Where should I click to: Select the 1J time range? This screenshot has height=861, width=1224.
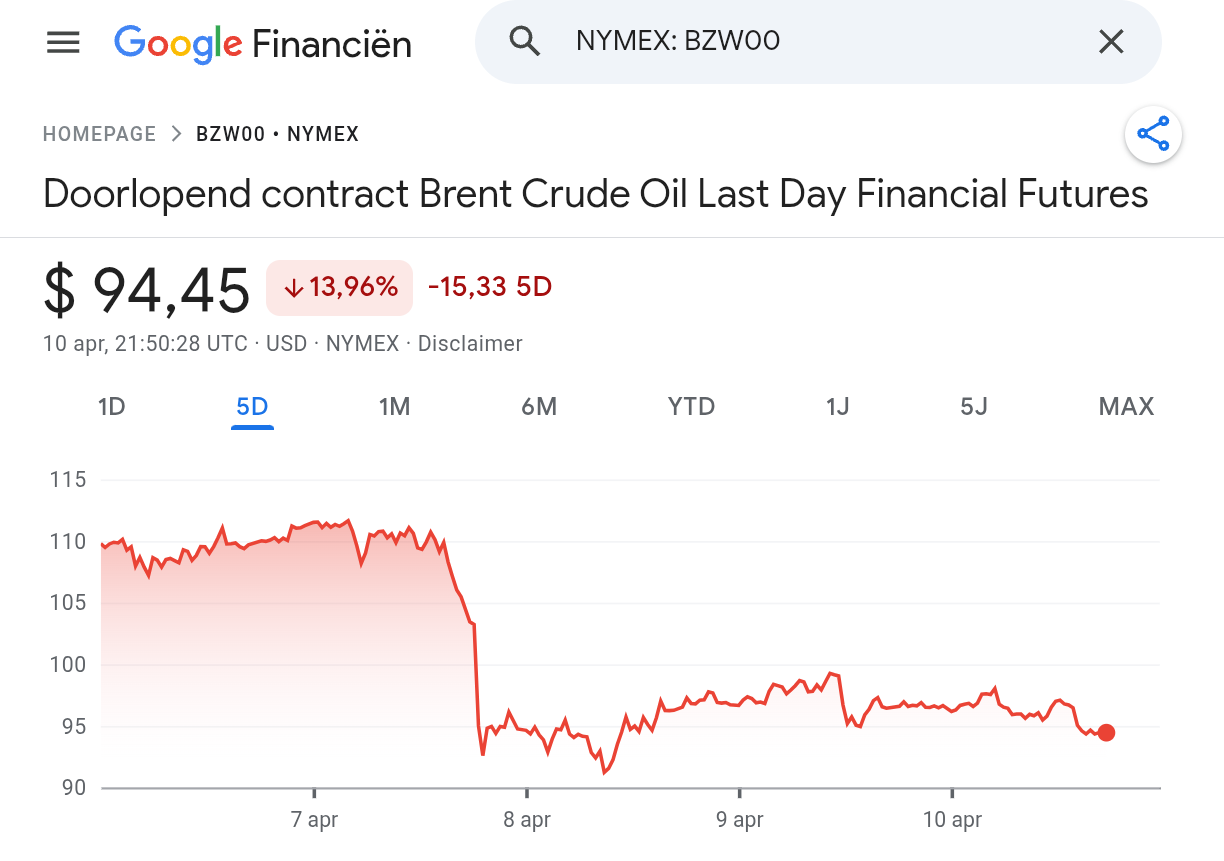tap(837, 407)
